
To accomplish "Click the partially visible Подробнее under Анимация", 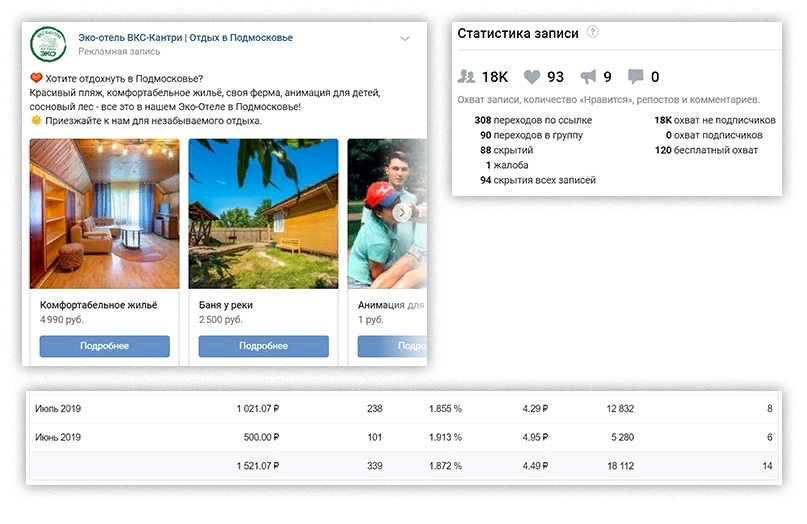I will [x=392, y=346].
